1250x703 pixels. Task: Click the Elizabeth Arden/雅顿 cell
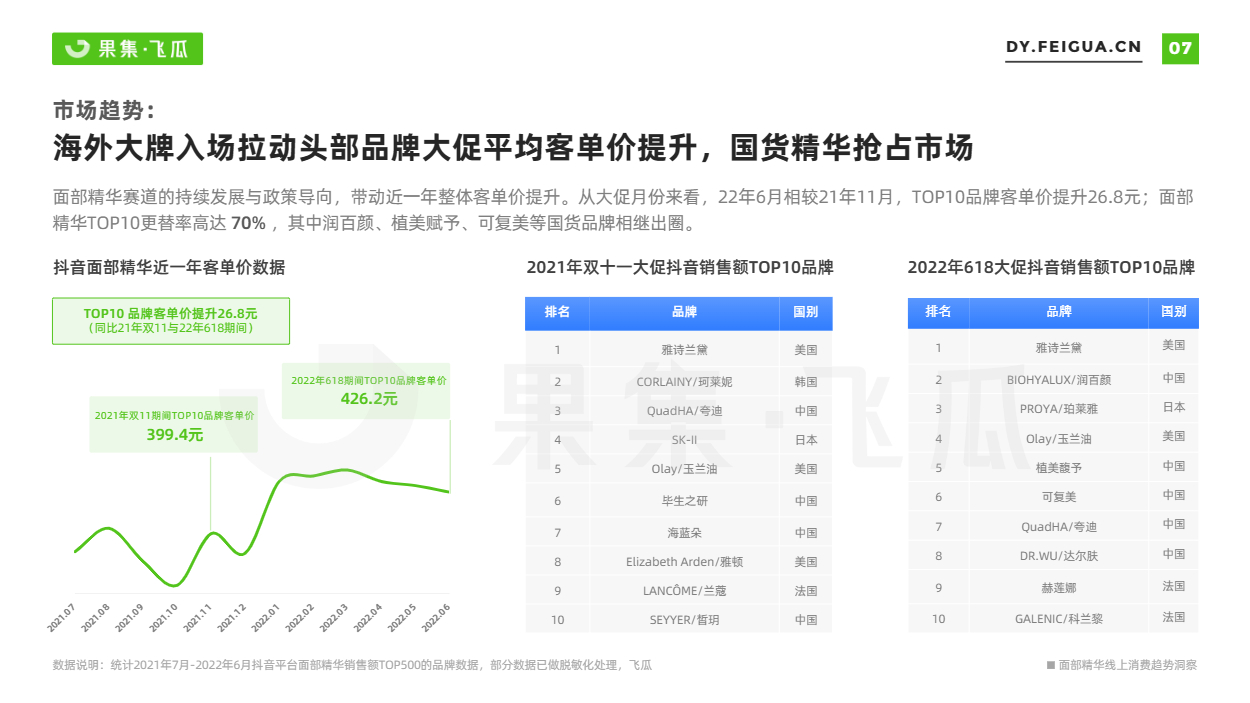click(684, 562)
